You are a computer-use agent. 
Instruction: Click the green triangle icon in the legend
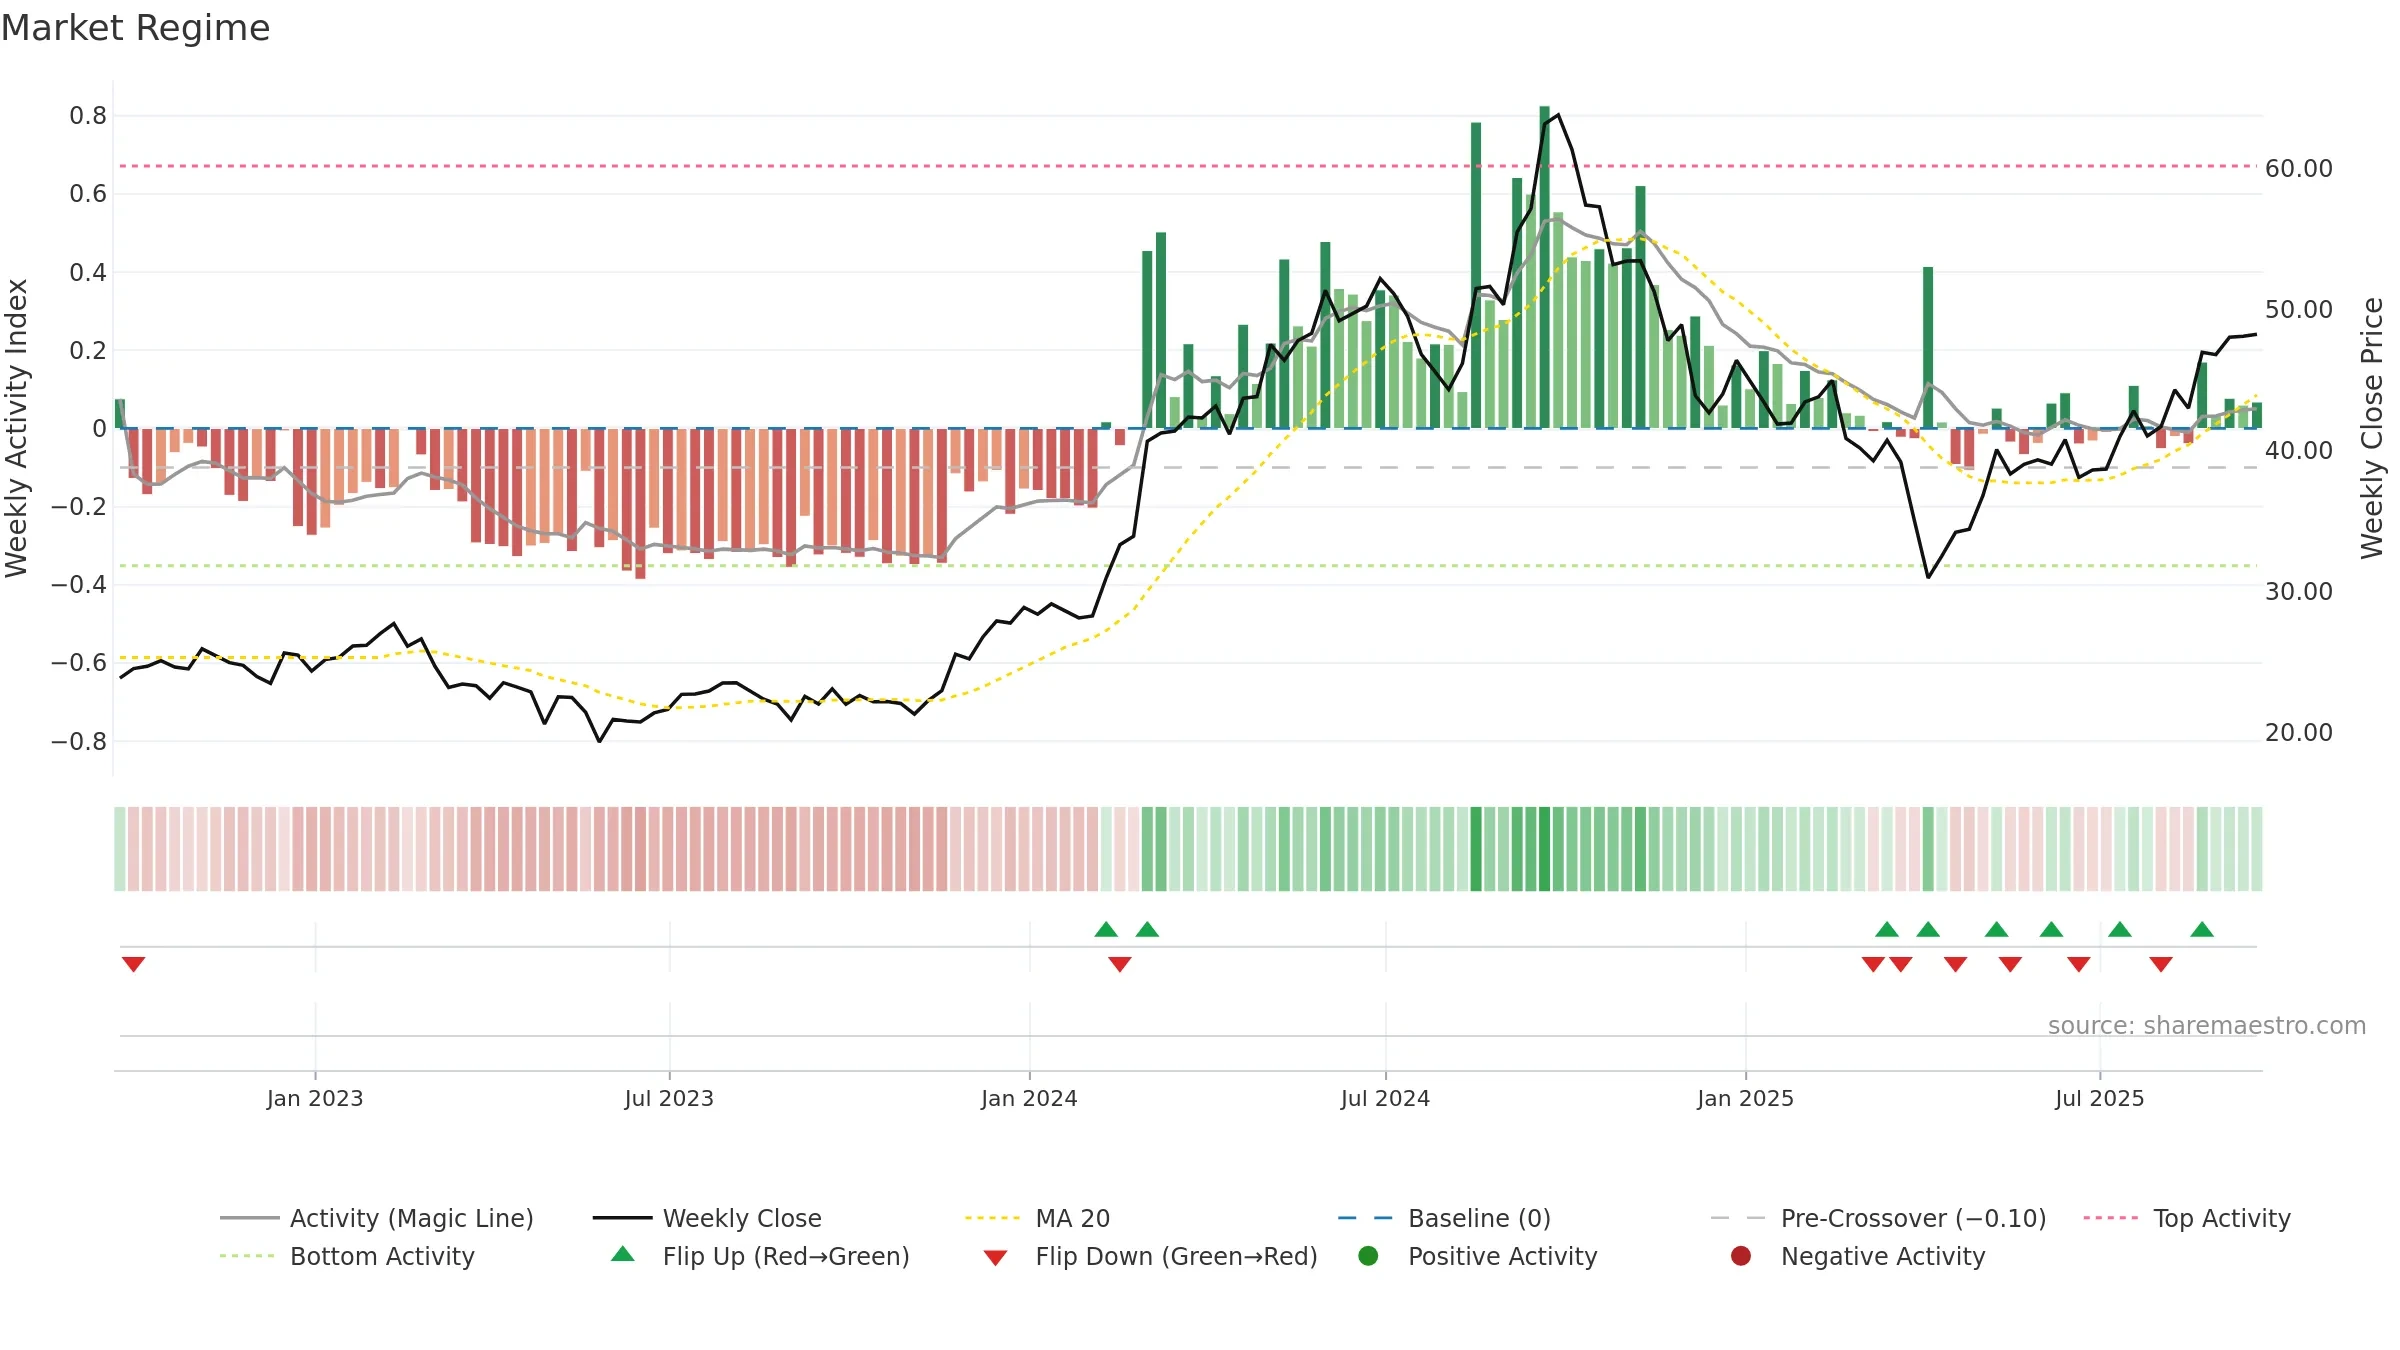click(623, 1254)
